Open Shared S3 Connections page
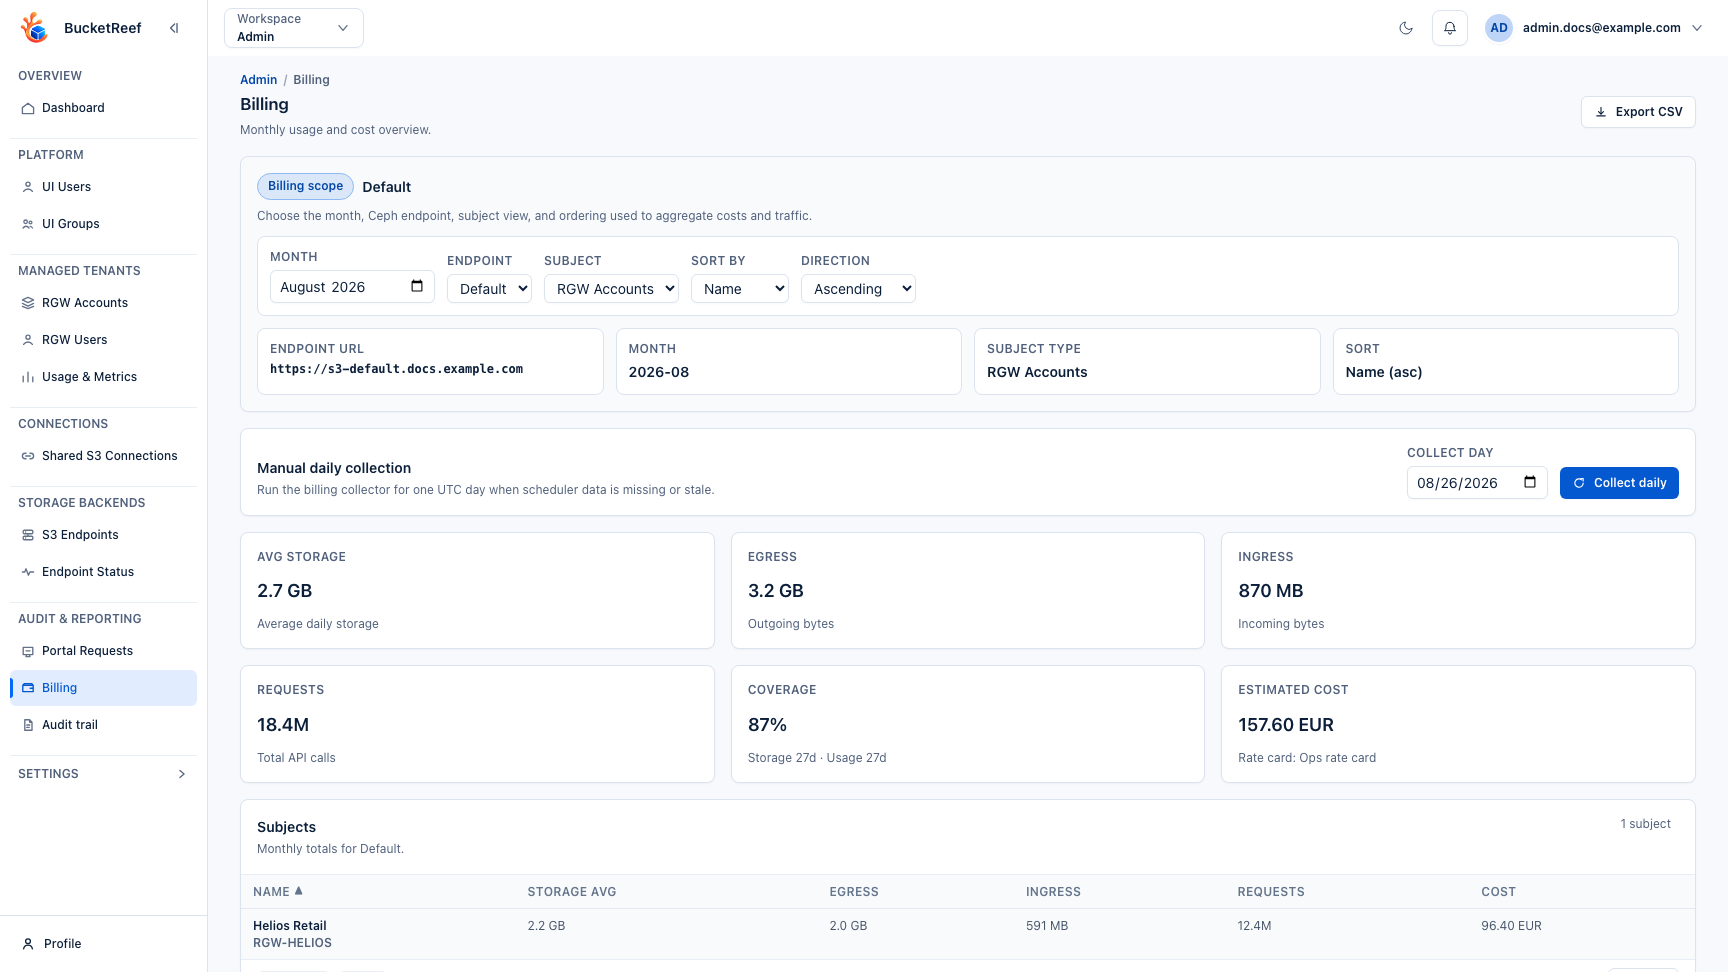This screenshot has width=1728, height=972. 103,456
